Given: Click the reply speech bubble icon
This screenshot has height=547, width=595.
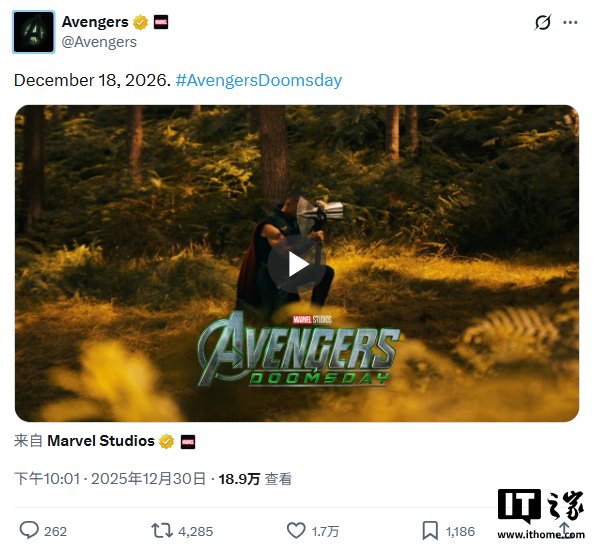Looking at the screenshot, I should click(29, 530).
